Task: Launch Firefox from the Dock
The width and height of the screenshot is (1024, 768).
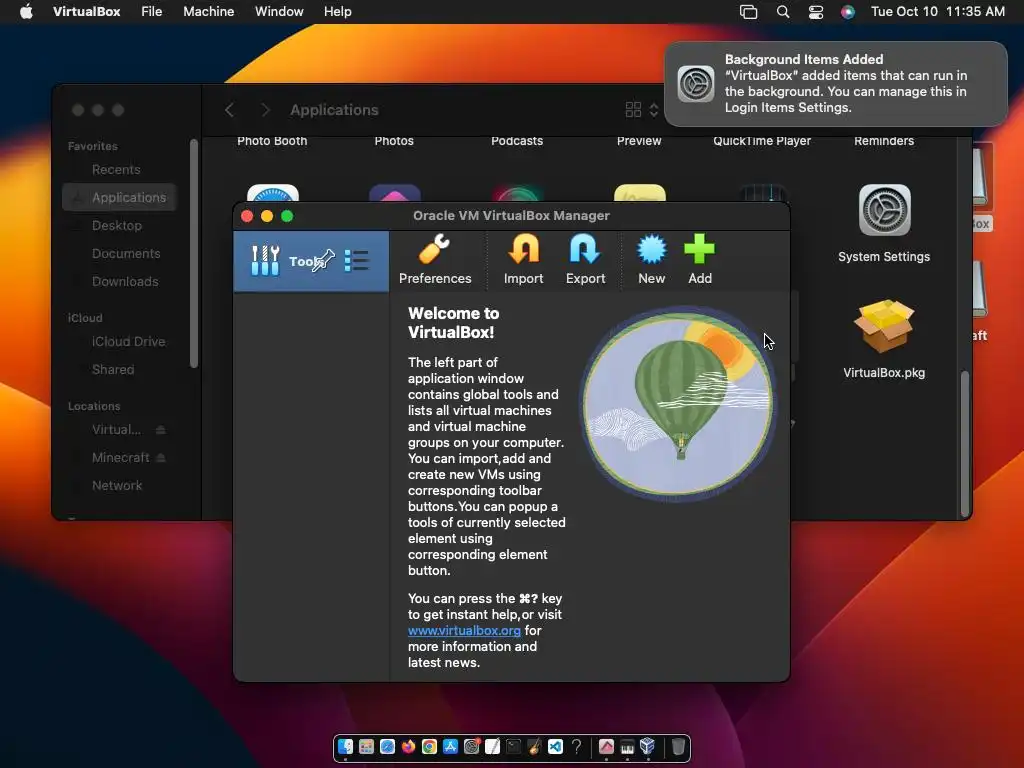Action: 408,746
